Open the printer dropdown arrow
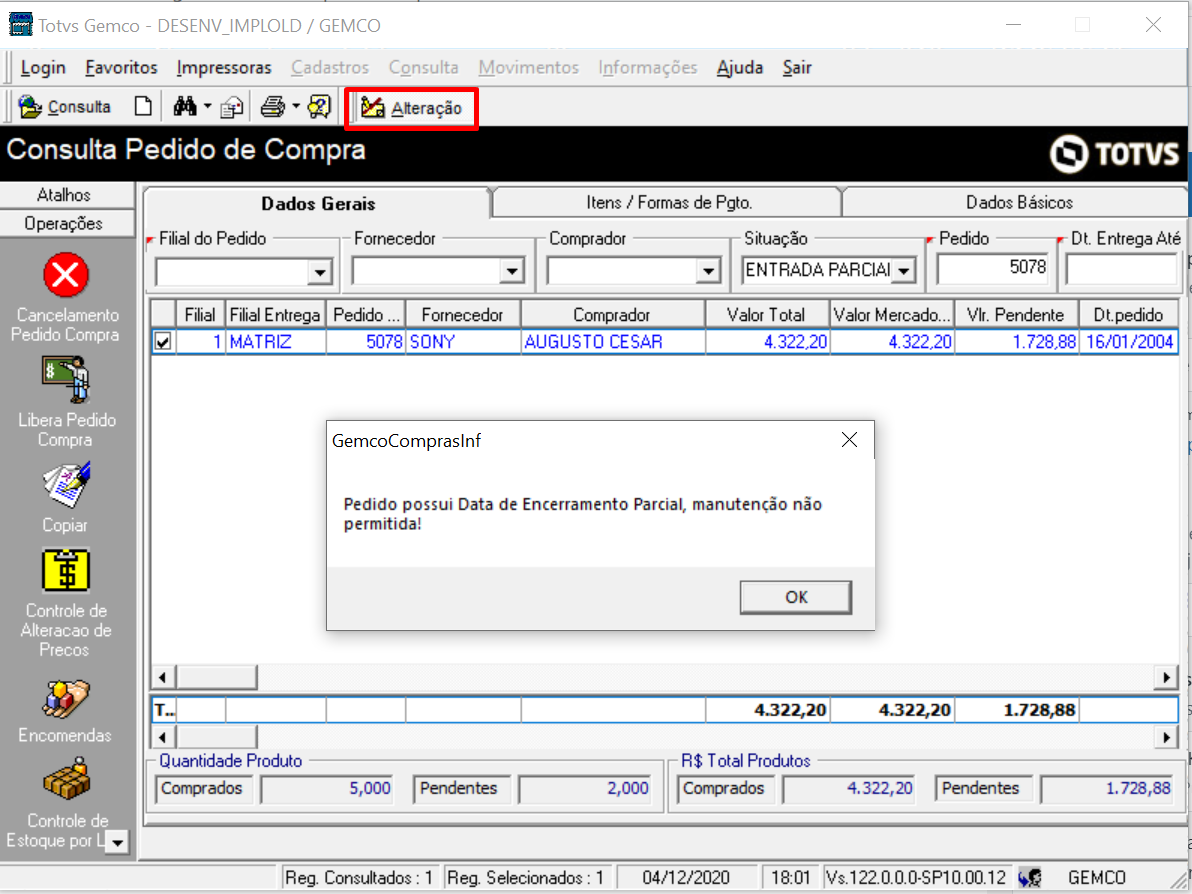1192x894 pixels. coord(296,106)
